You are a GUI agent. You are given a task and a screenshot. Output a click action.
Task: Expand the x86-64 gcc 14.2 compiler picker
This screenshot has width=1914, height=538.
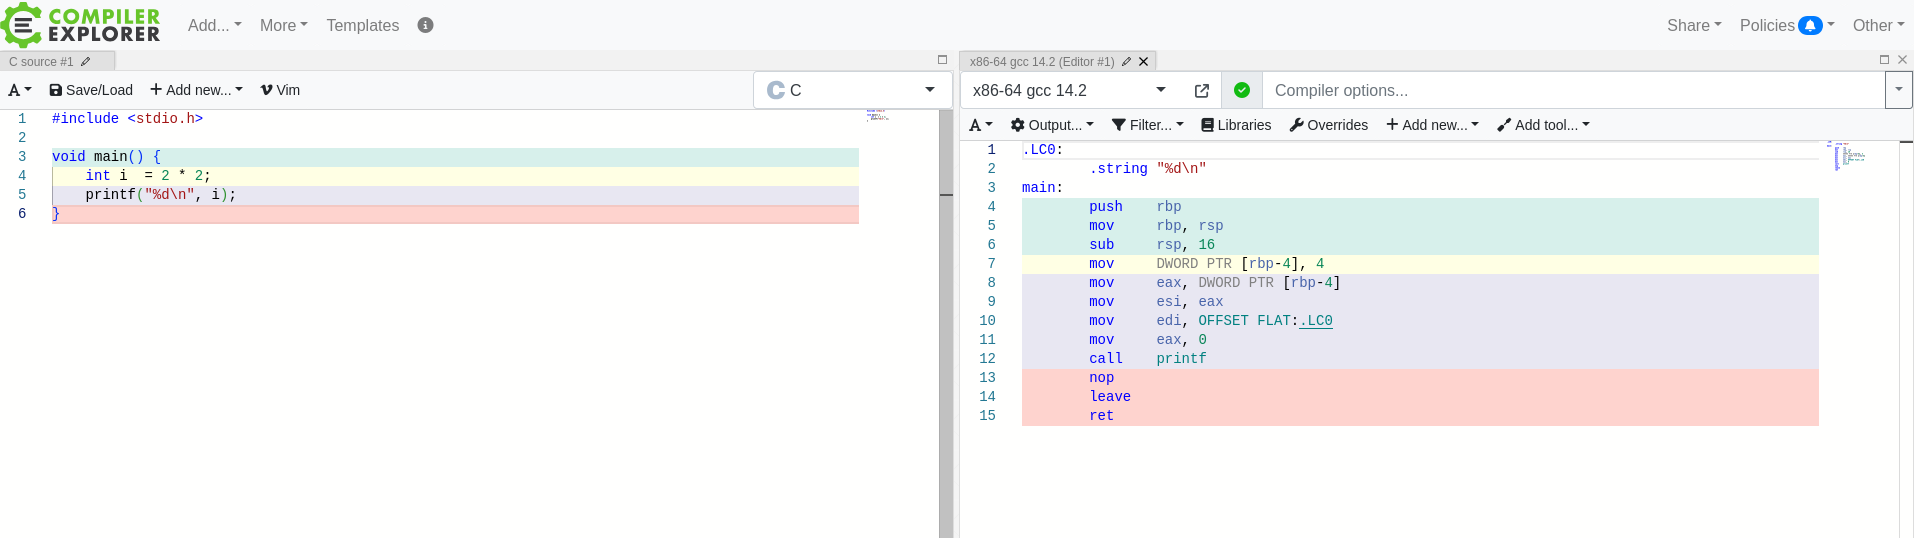1069,90
